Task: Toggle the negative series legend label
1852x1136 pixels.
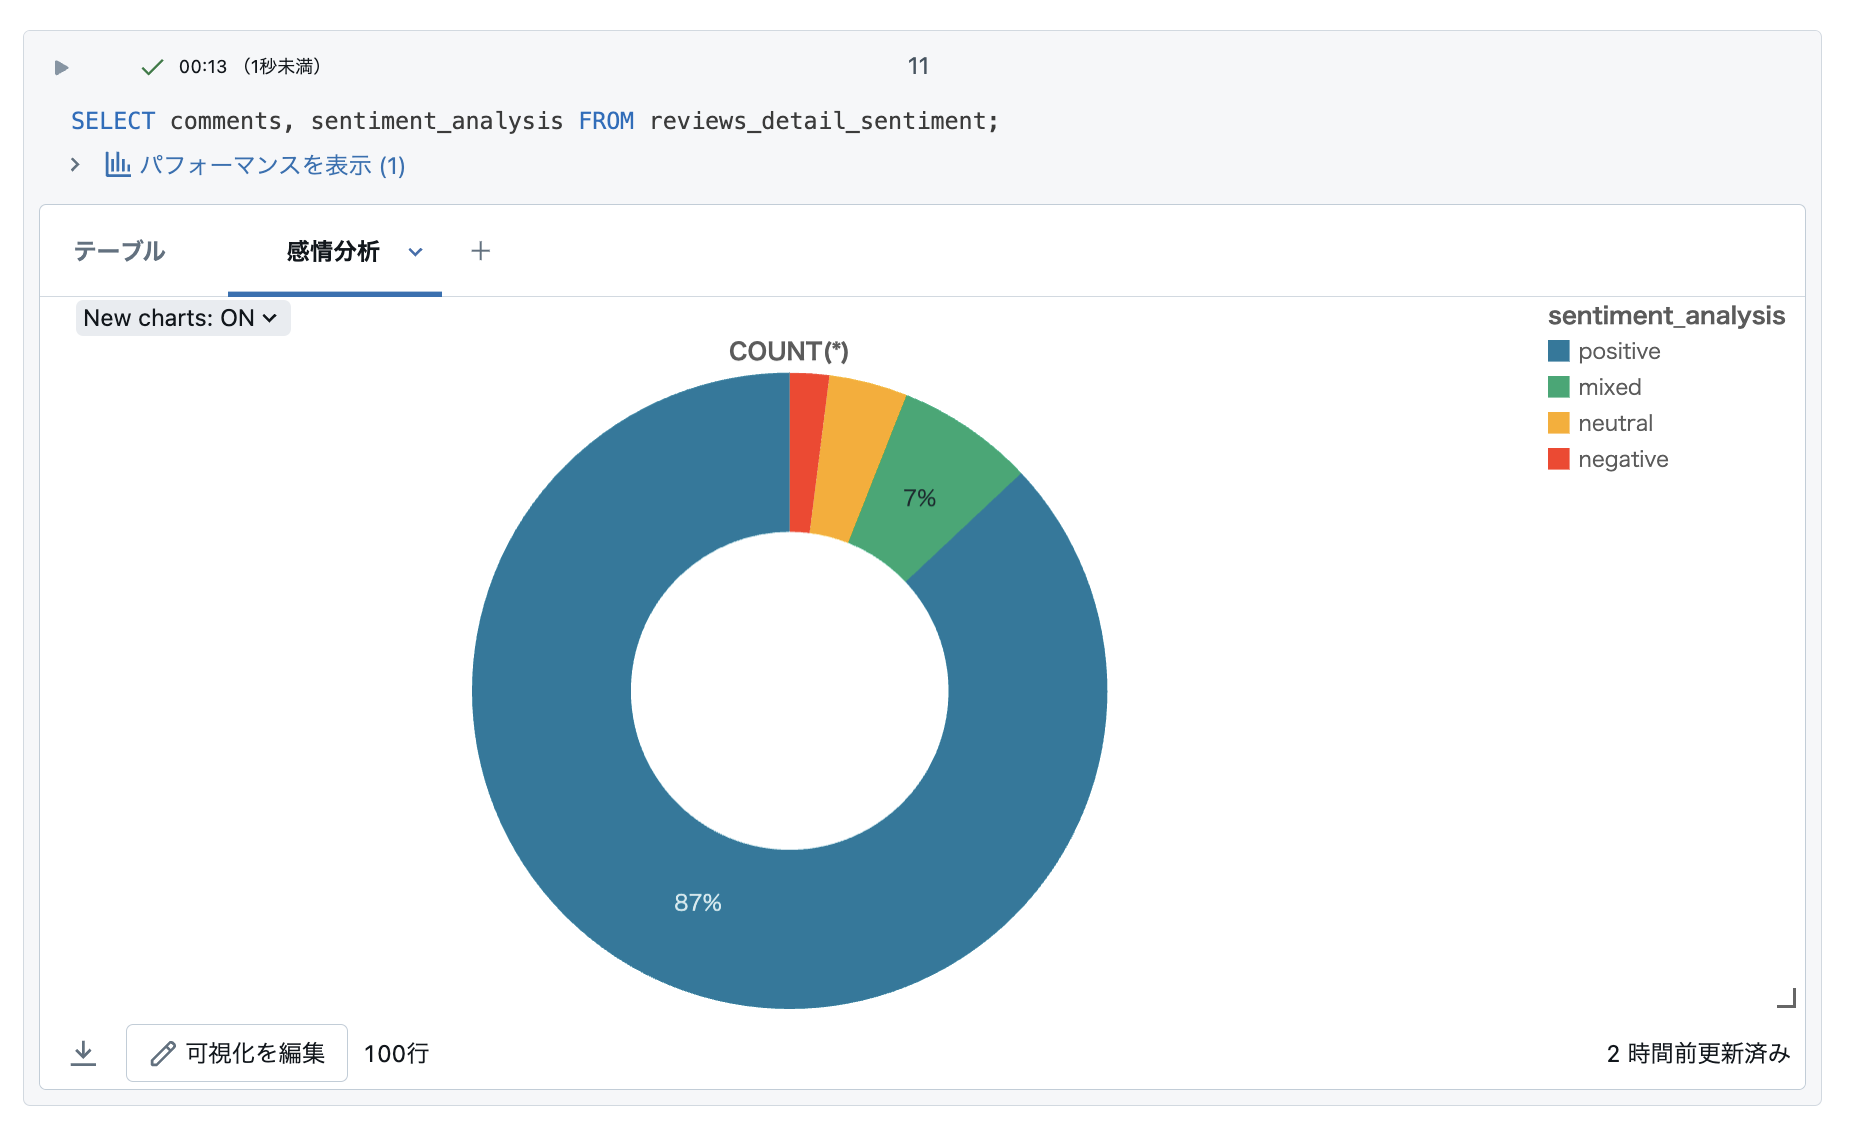Action: pos(1623,459)
